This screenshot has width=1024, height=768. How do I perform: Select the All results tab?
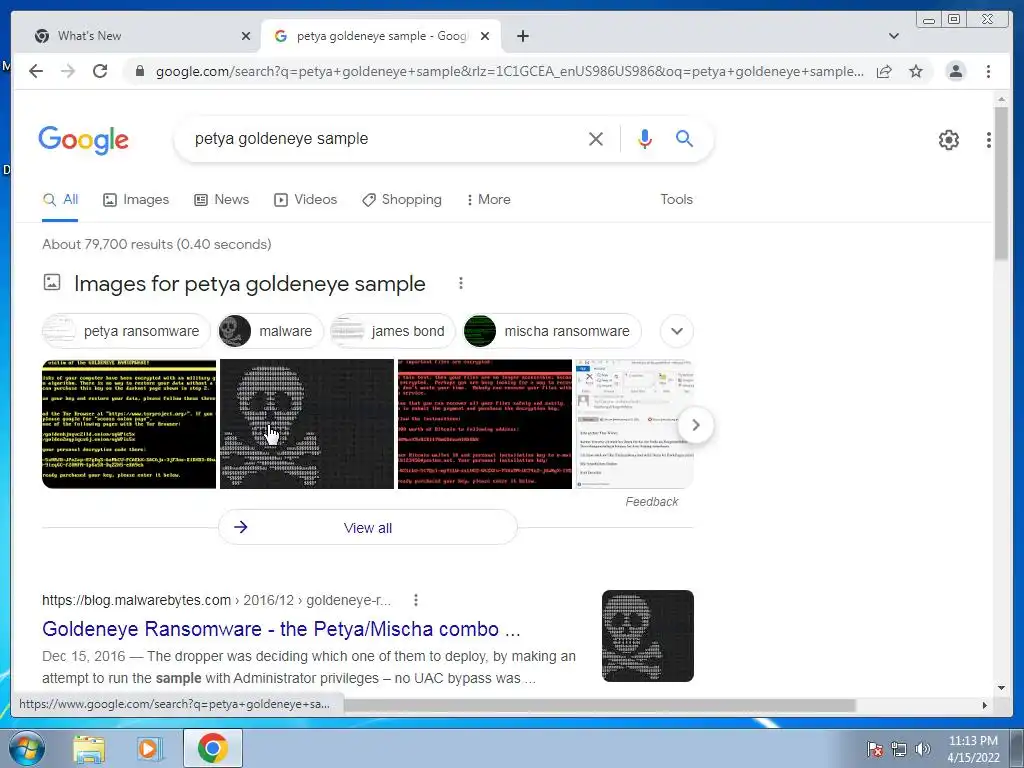coord(60,199)
